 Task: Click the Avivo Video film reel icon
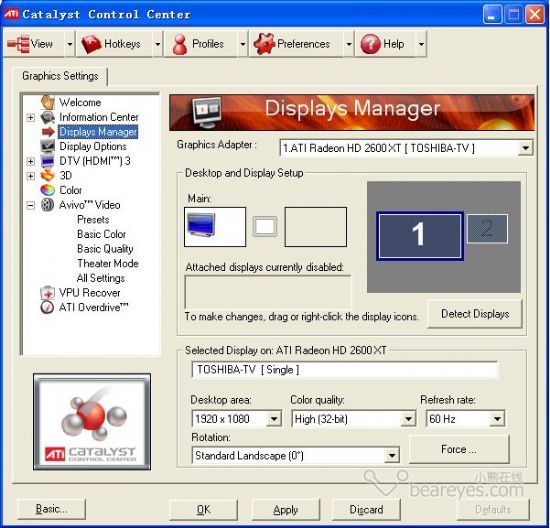[x=47, y=205]
